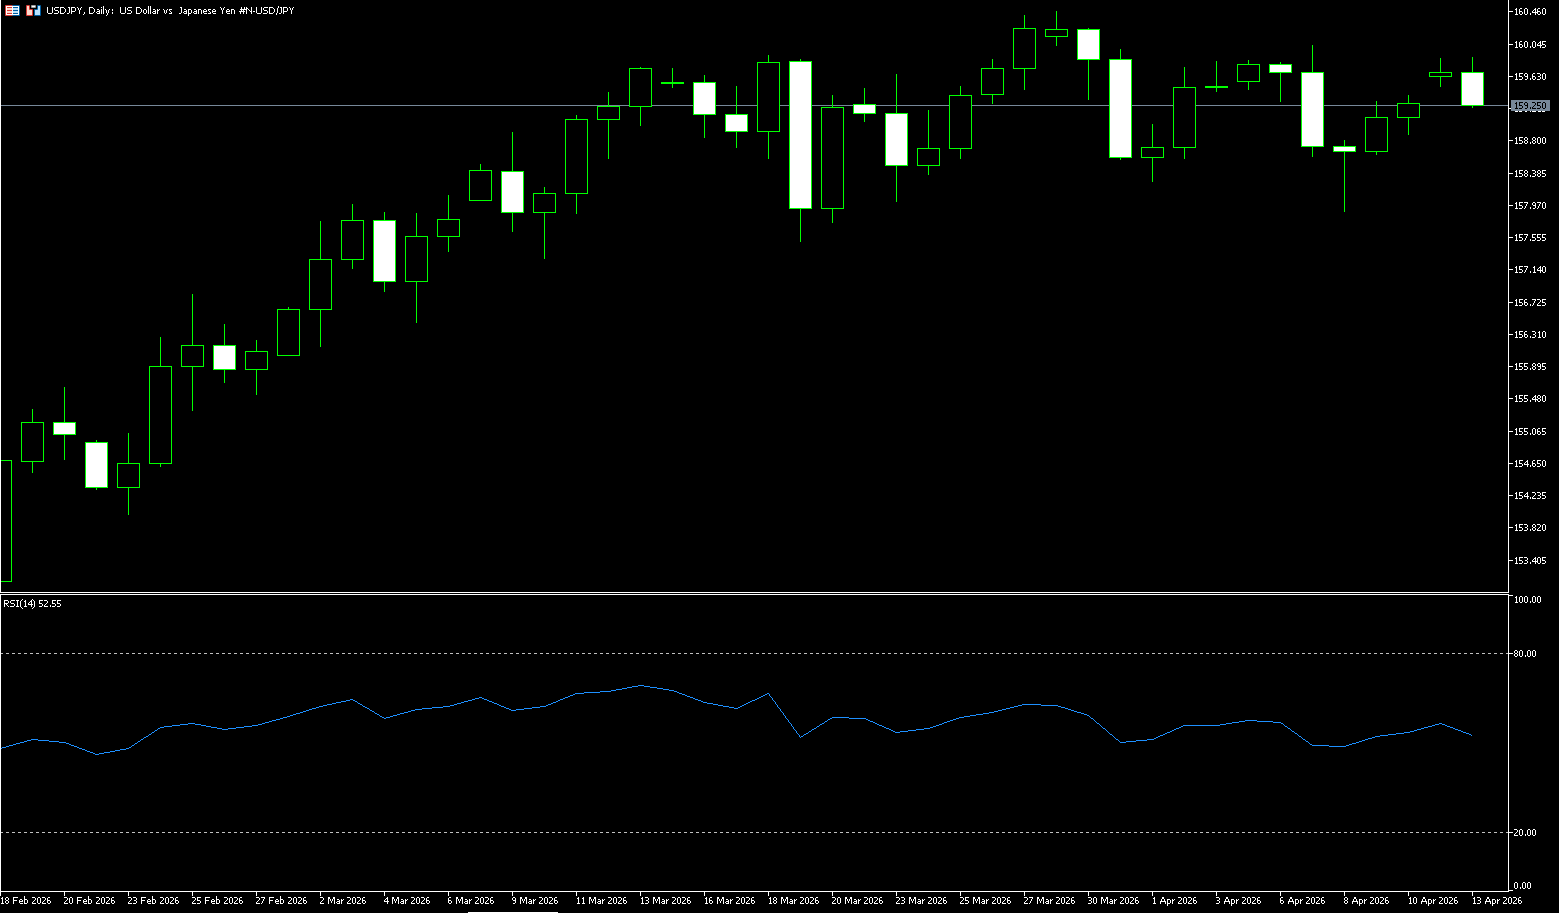Select the RSI(14) indicator label

(x=32, y=604)
